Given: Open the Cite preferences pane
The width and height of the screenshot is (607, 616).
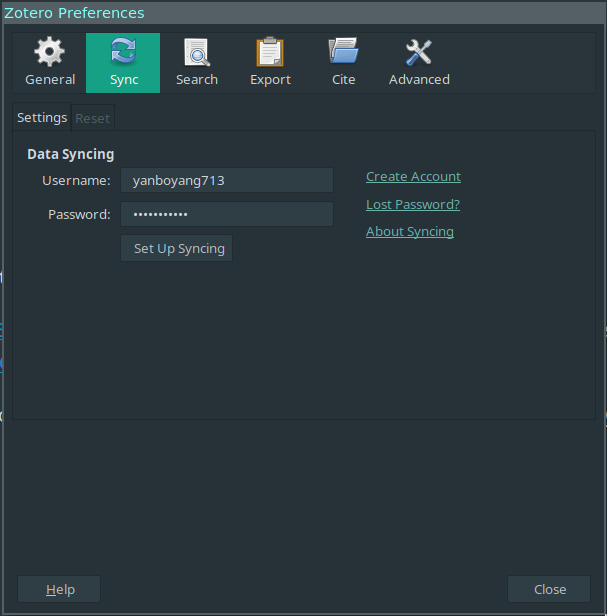Looking at the screenshot, I should click(343, 63).
